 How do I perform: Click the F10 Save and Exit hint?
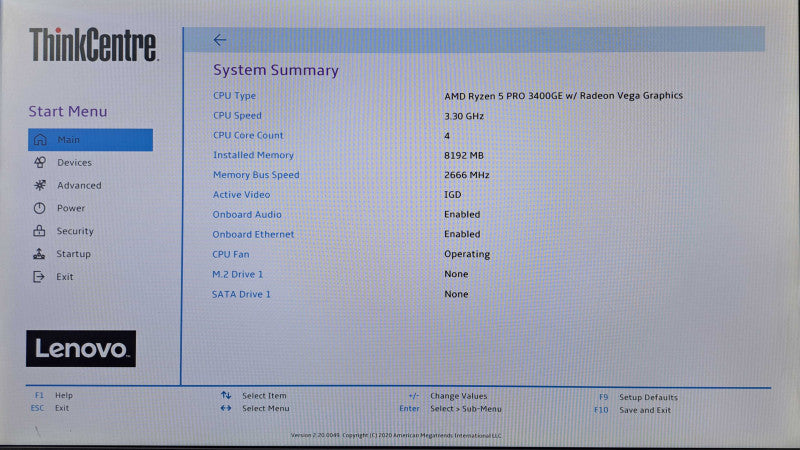[632, 410]
